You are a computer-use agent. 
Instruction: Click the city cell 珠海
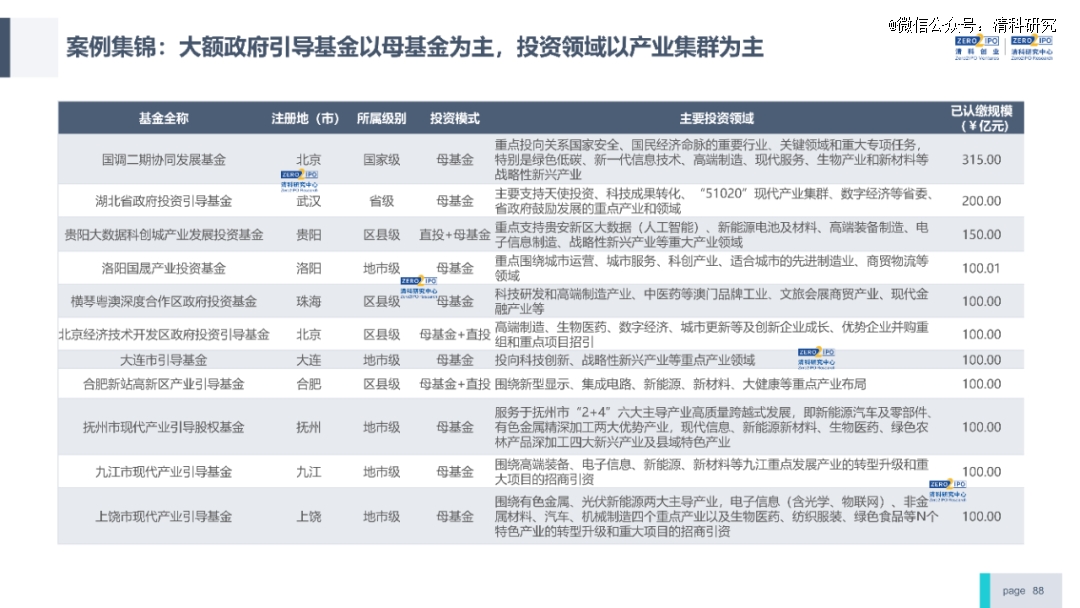pyautogui.click(x=309, y=302)
